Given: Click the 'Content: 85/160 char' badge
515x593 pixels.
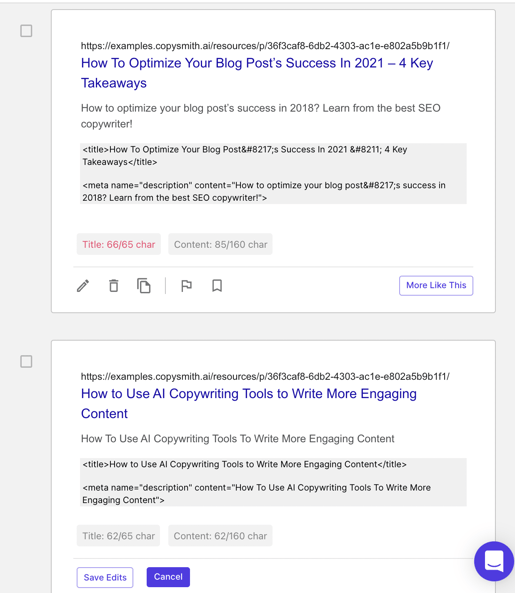Looking at the screenshot, I should [220, 244].
